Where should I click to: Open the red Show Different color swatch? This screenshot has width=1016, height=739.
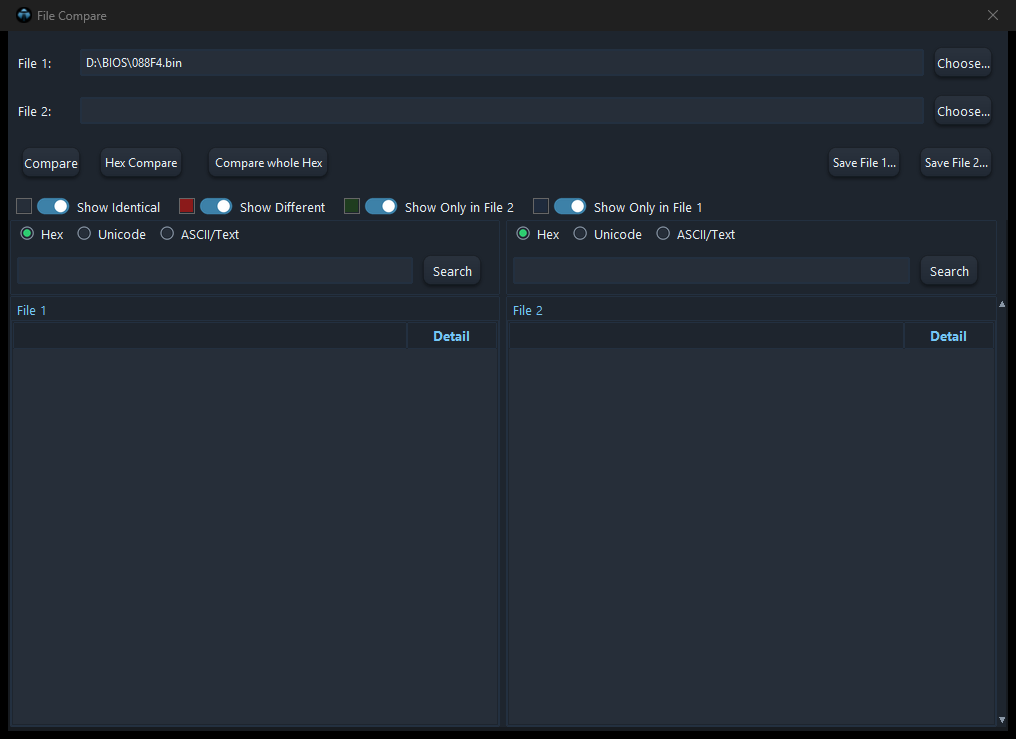pos(187,206)
